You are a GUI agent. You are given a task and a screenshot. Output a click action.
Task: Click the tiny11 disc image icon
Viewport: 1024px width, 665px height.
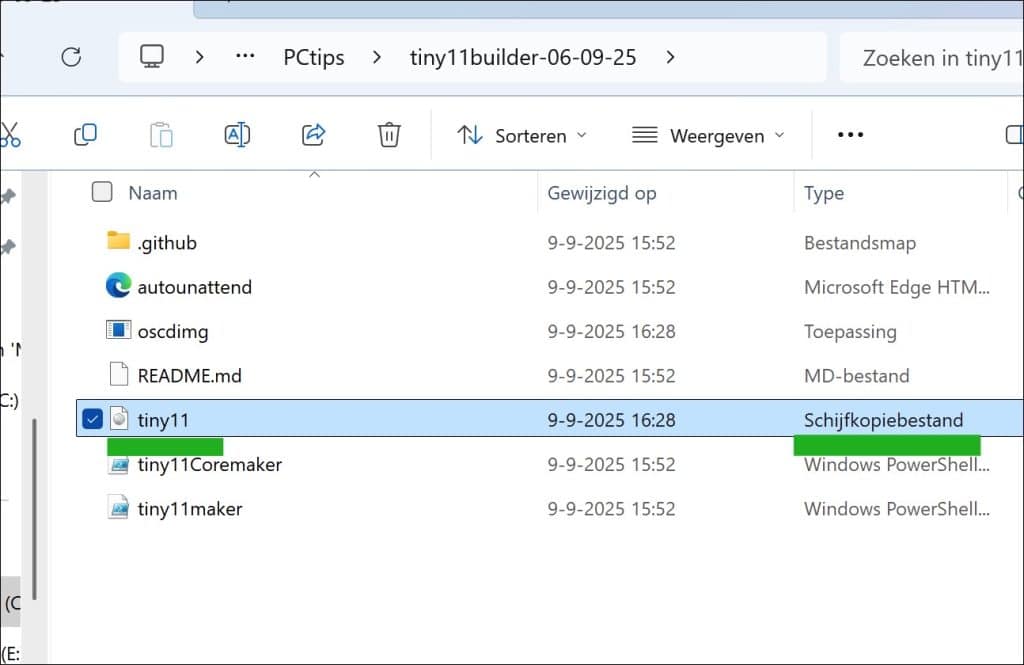(118, 419)
